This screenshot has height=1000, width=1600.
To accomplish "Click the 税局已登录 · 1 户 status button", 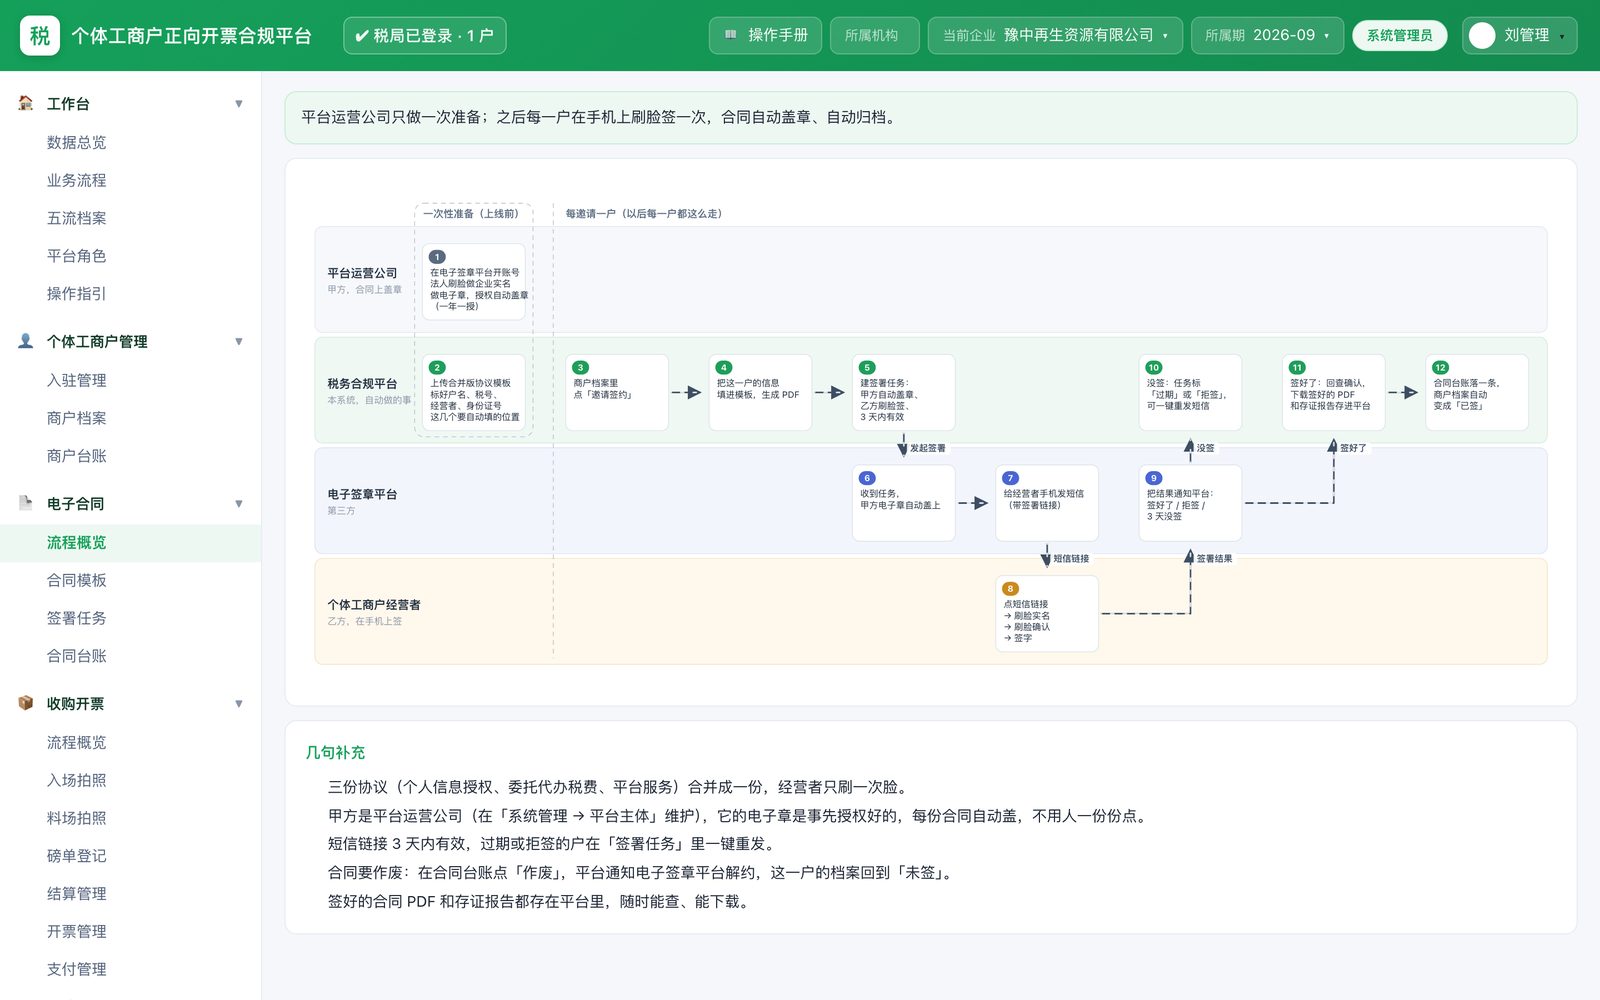I will coord(424,35).
